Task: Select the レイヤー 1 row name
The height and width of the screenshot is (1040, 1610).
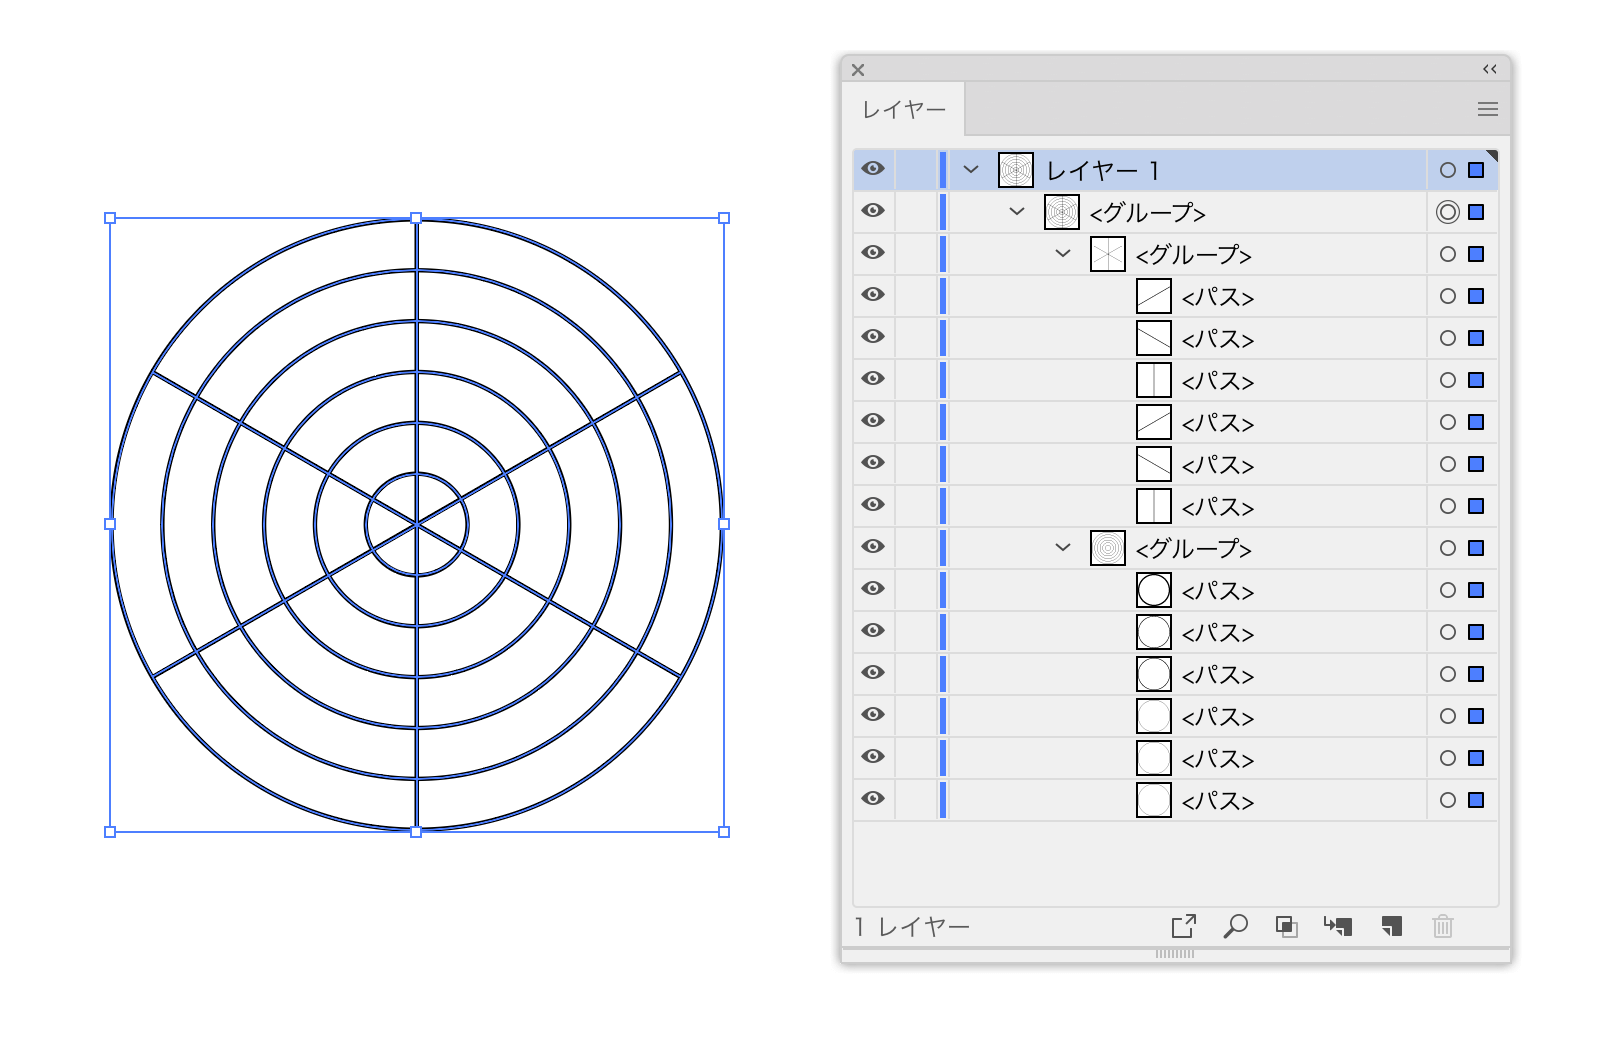Action: coord(1102,171)
